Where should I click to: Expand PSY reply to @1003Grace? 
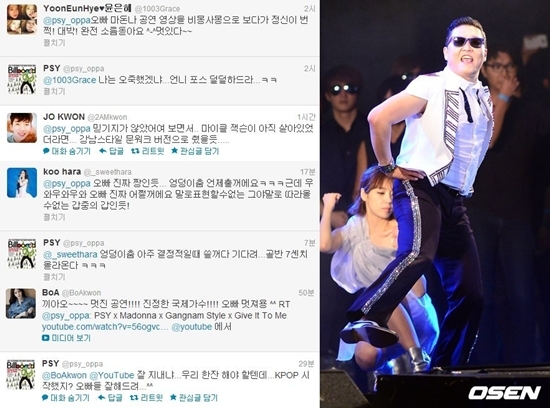pyautogui.click(x=54, y=91)
